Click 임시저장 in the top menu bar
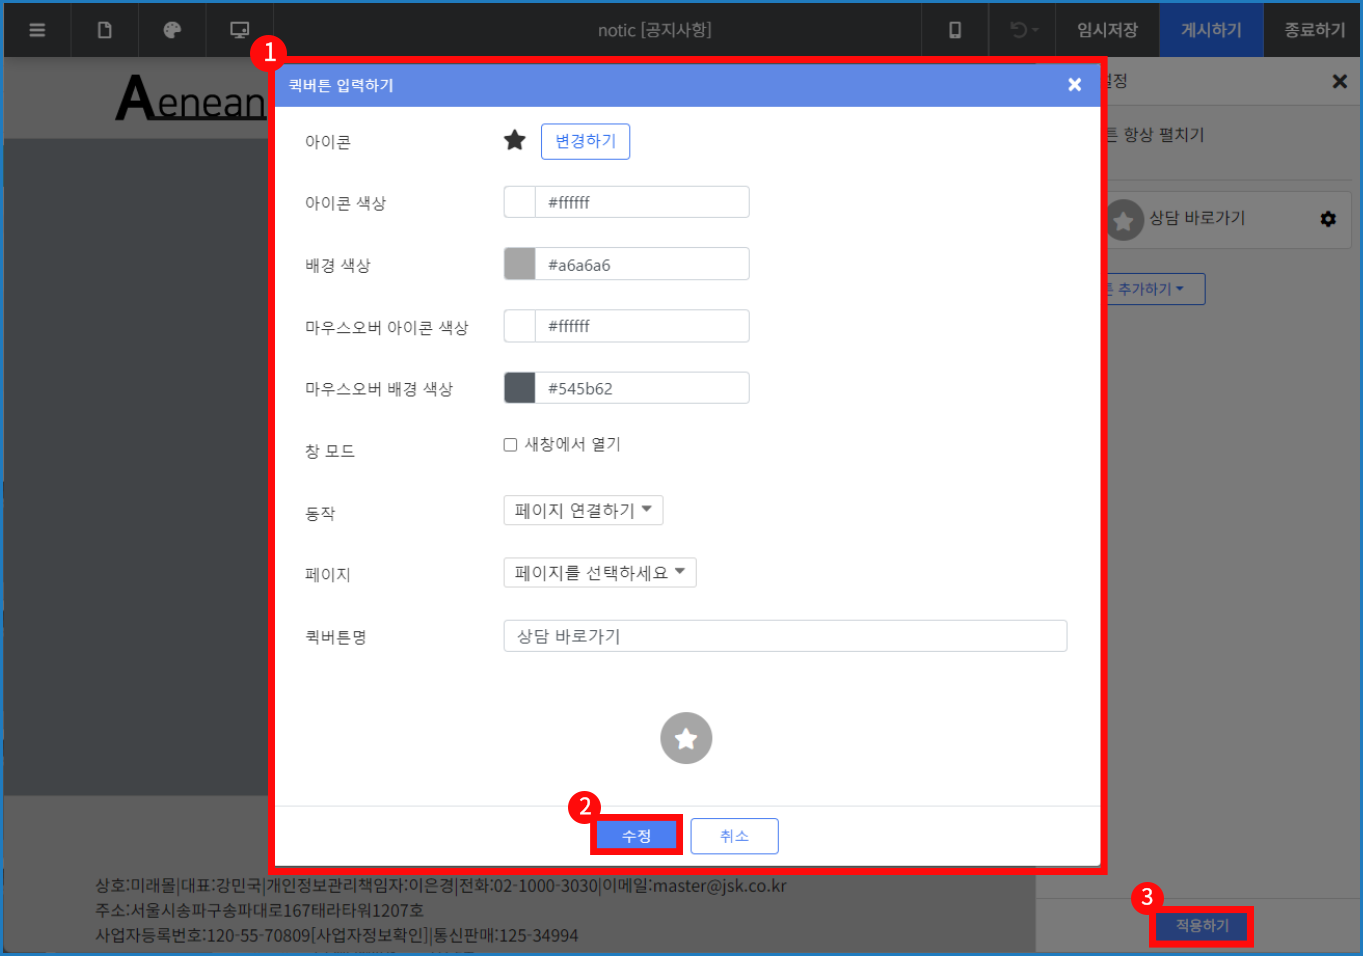This screenshot has width=1363, height=956. [1107, 29]
